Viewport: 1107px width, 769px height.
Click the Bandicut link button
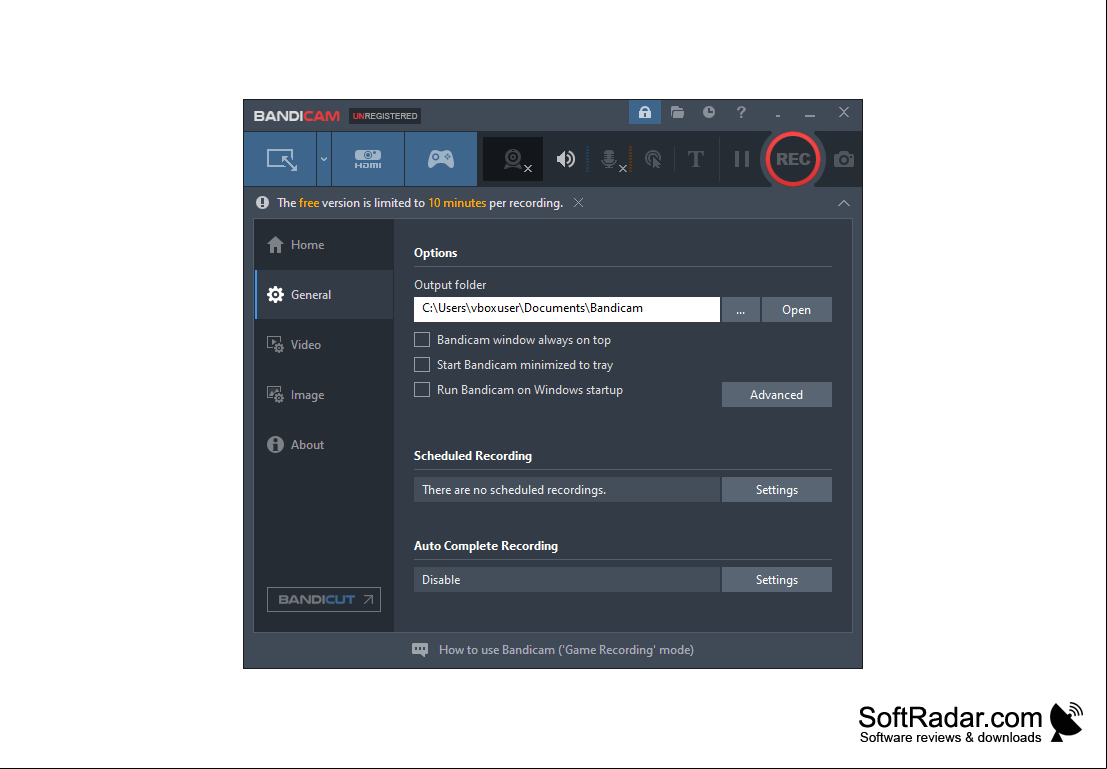(324, 600)
